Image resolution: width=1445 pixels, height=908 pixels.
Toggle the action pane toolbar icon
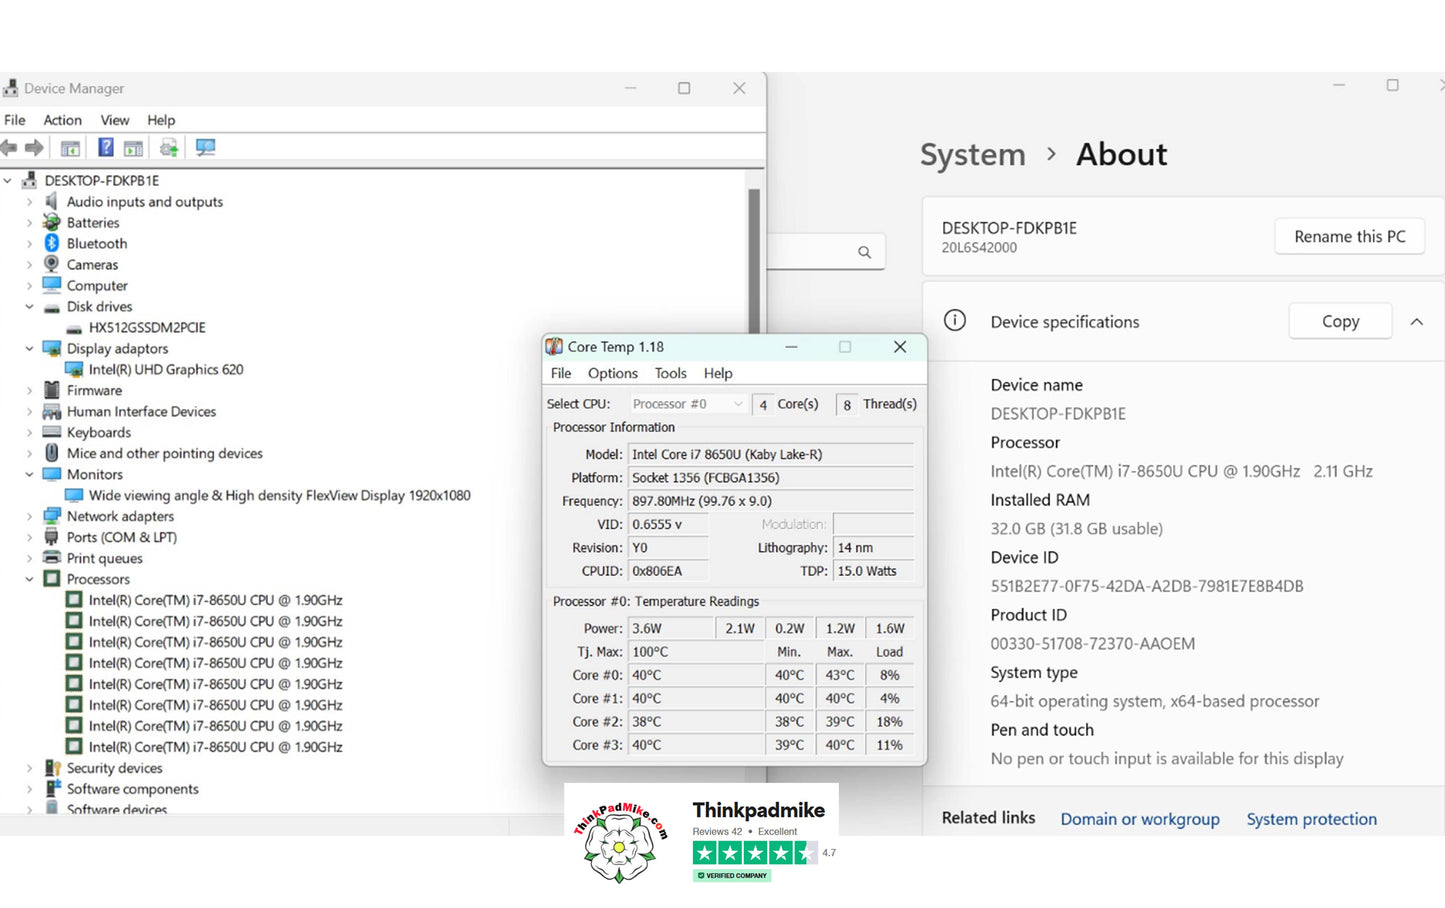(x=133, y=148)
